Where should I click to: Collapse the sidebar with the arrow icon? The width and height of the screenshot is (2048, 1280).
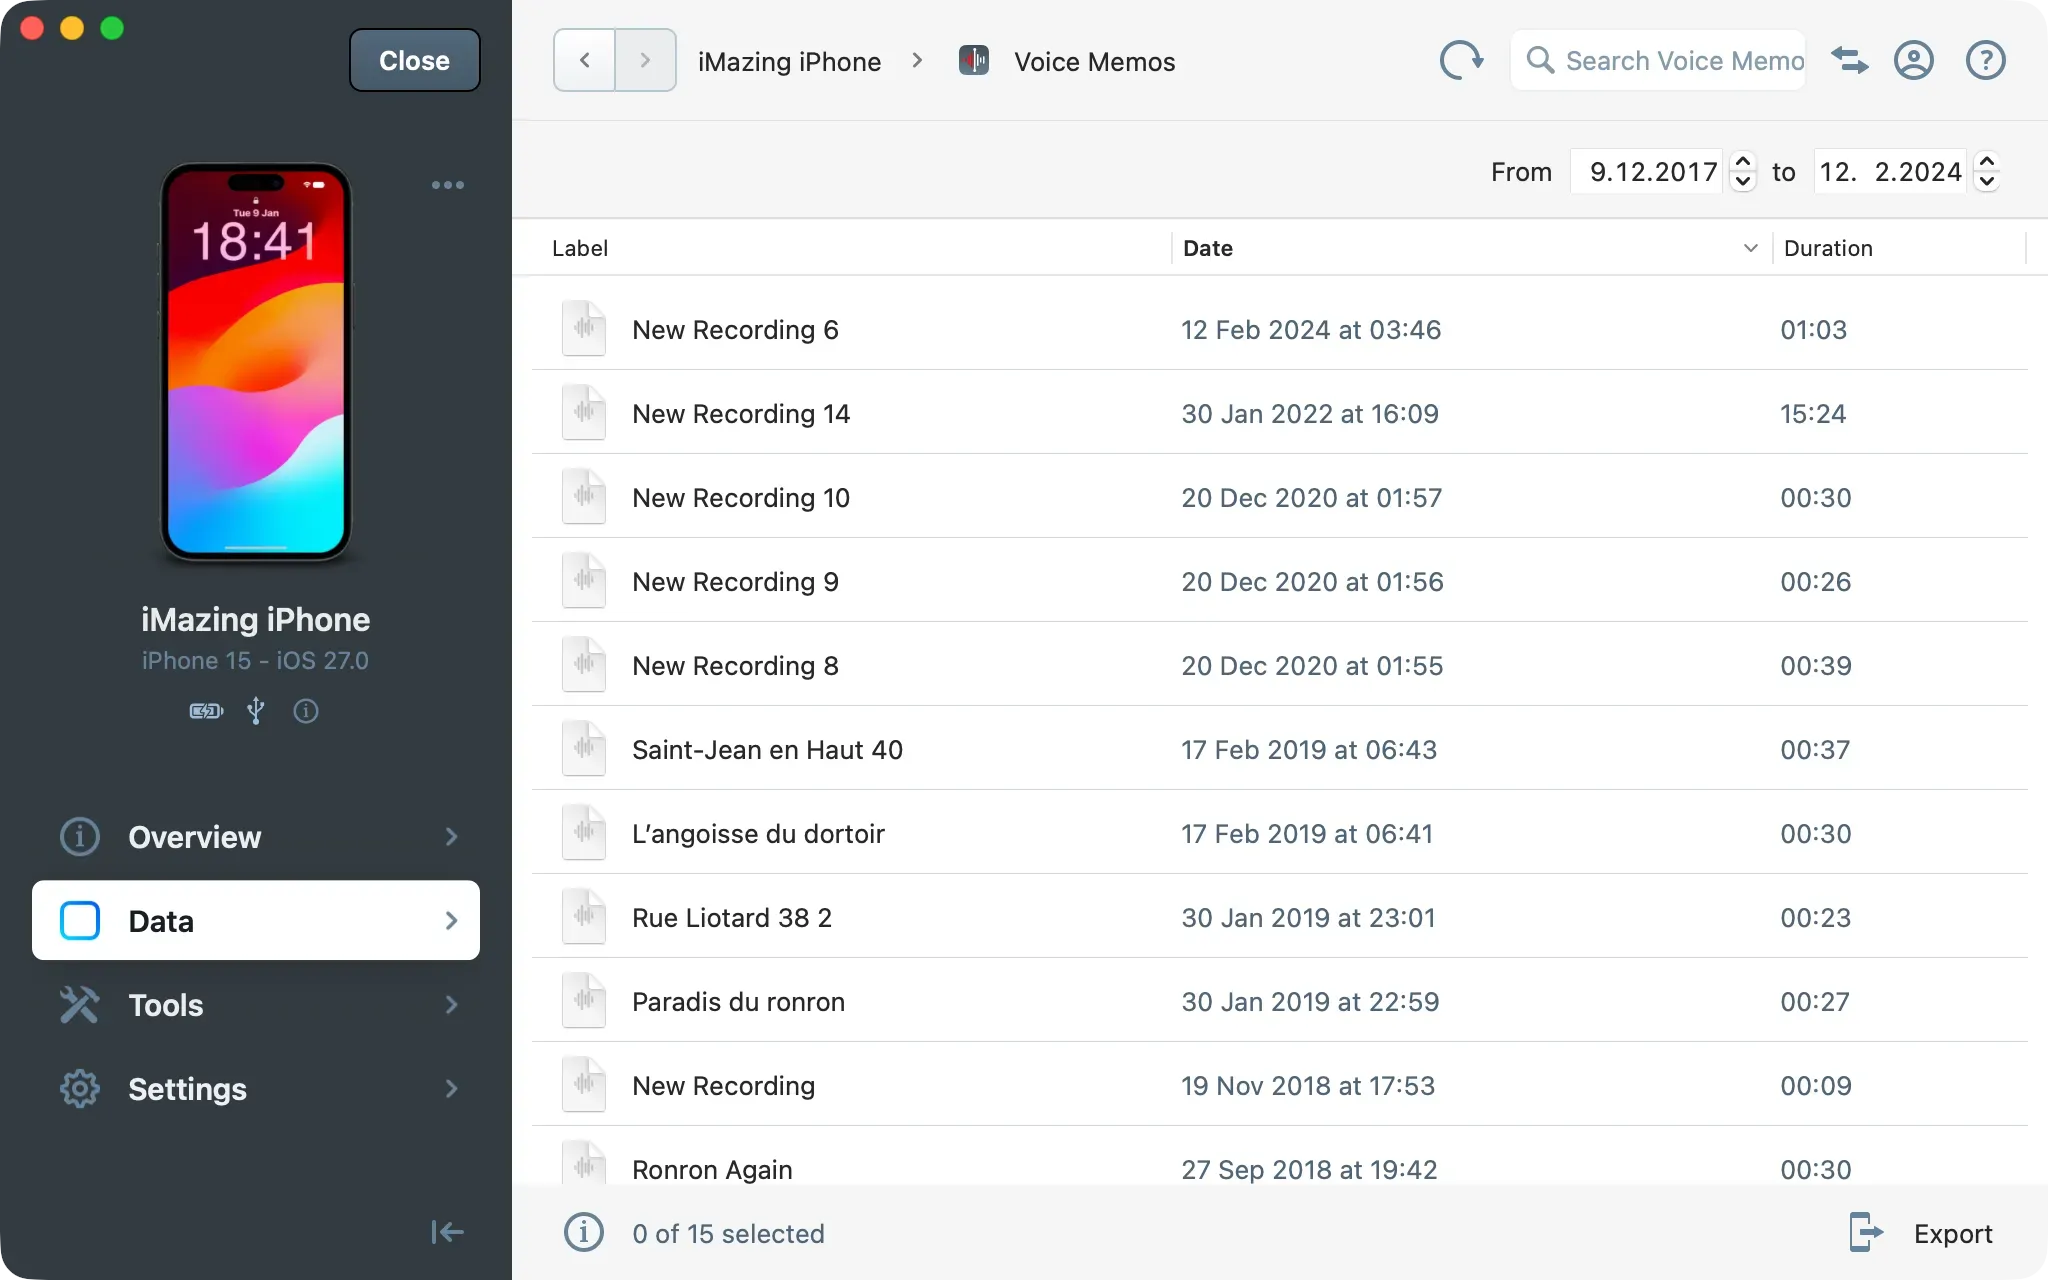(x=447, y=1232)
